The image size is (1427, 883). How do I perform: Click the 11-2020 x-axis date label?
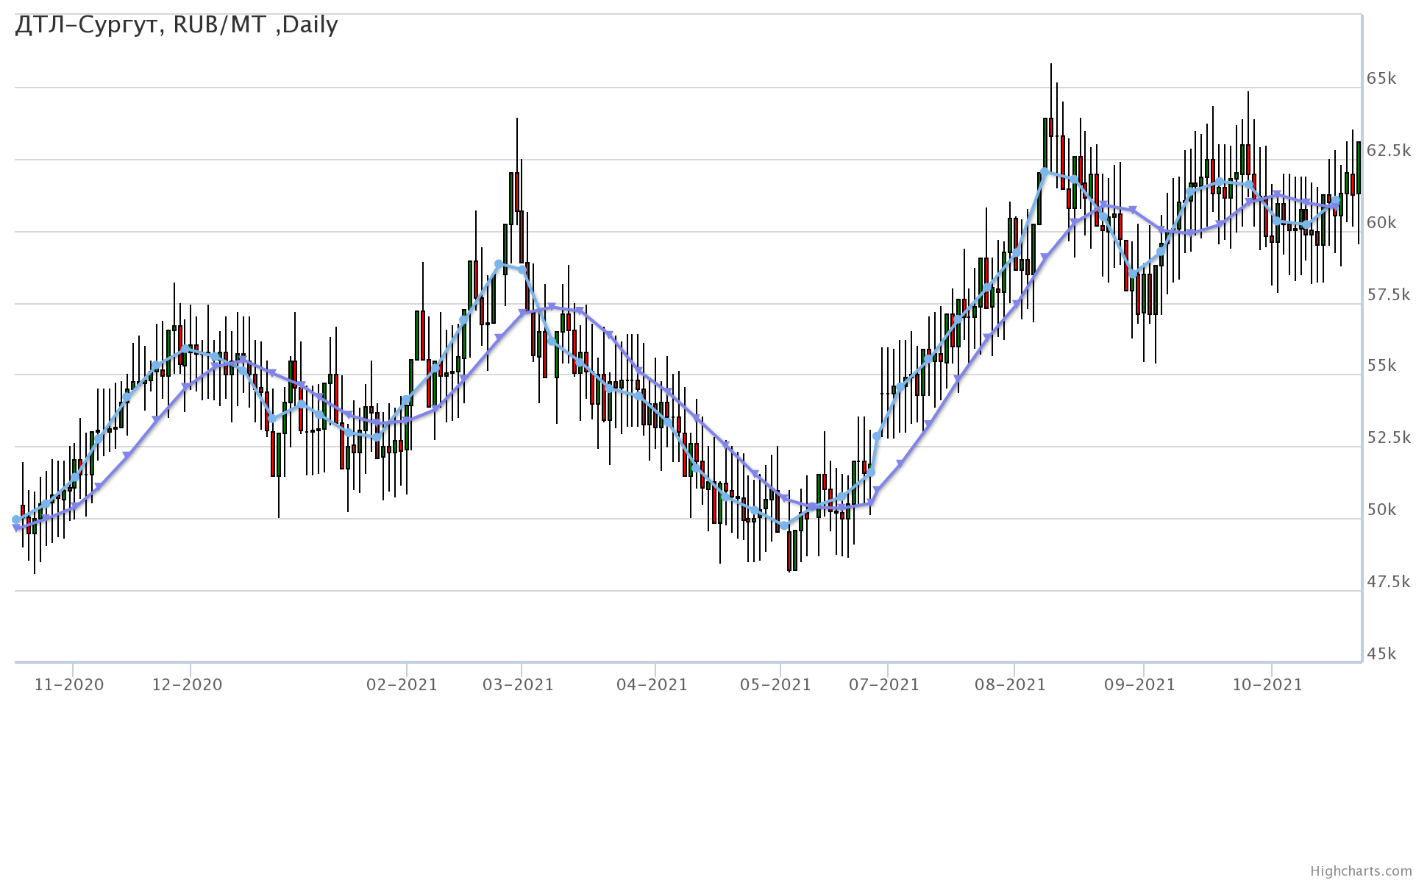[69, 684]
